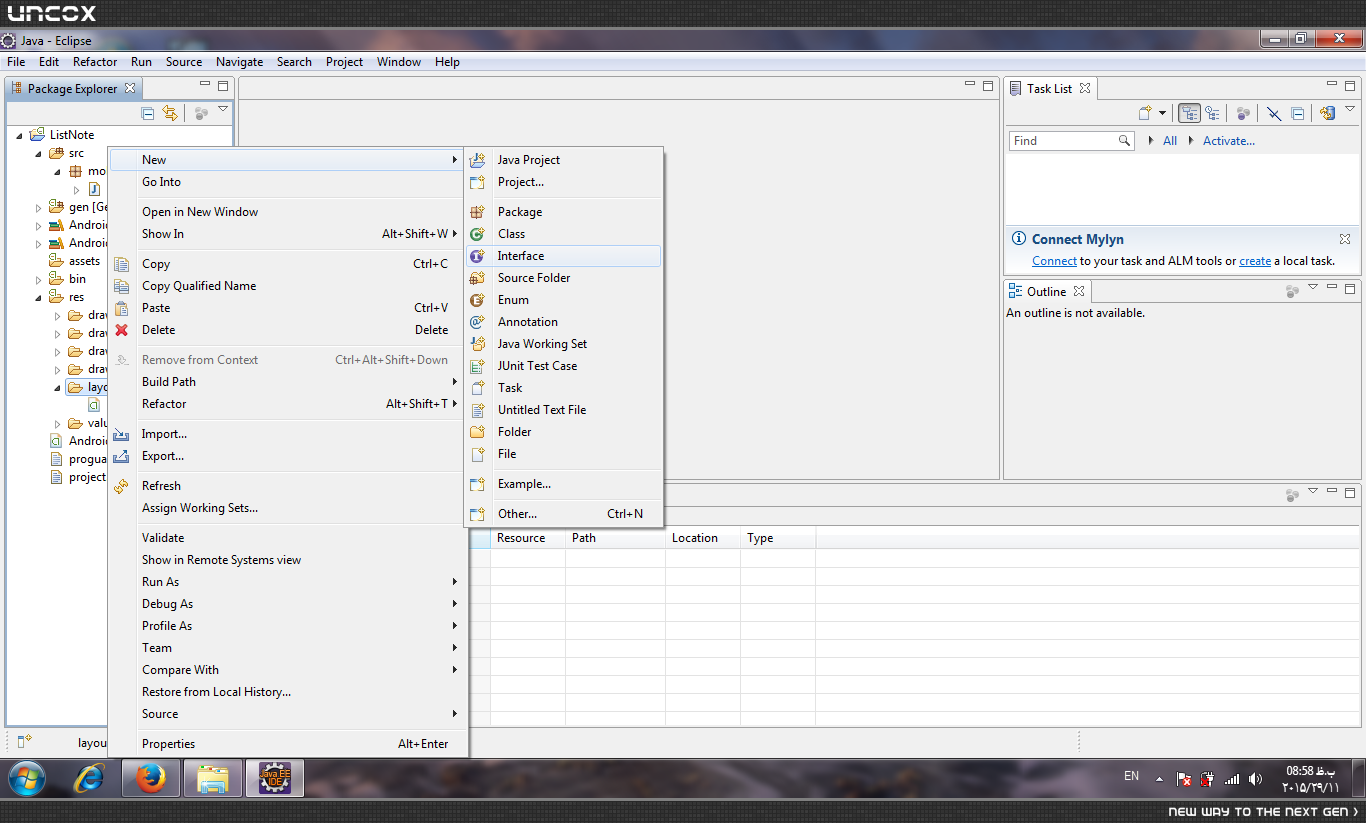Click the Folder icon in New submenu
This screenshot has width=1366, height=823.
[x=478, y=432]
